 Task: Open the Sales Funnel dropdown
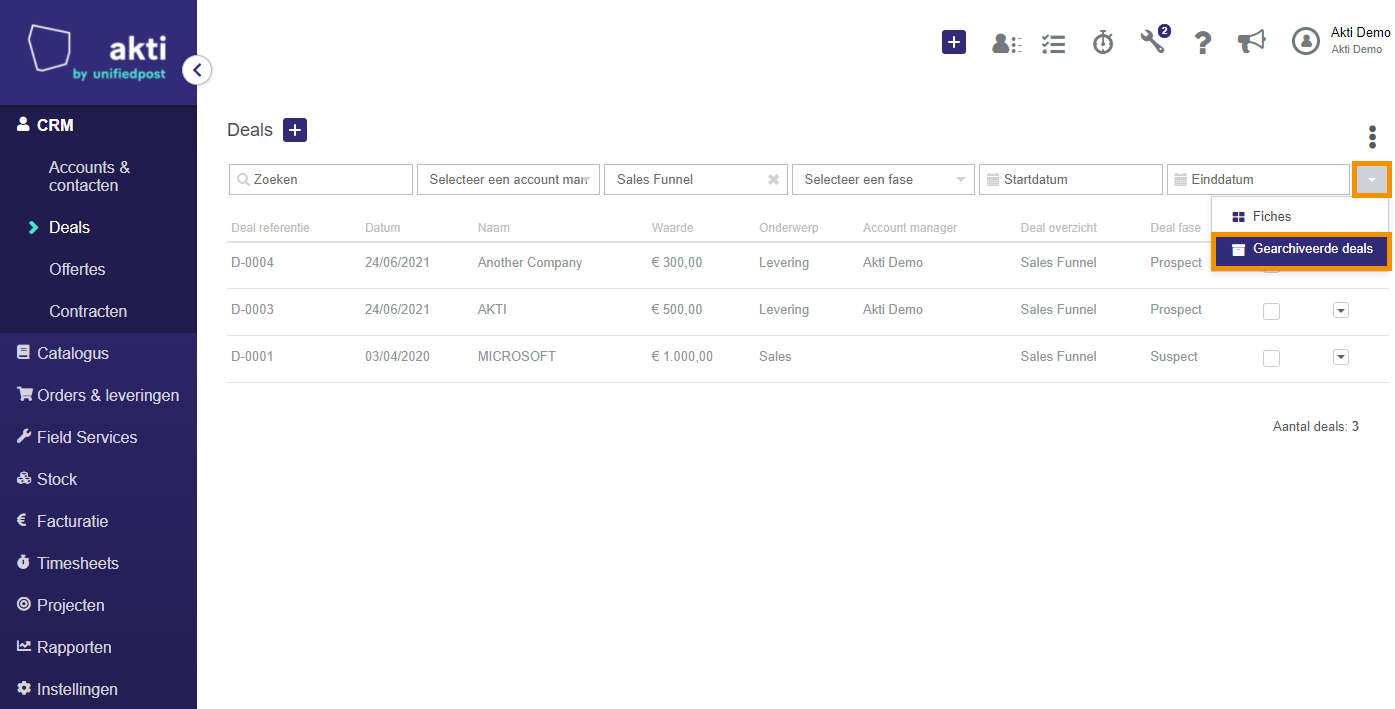click(x=696, y=180)
